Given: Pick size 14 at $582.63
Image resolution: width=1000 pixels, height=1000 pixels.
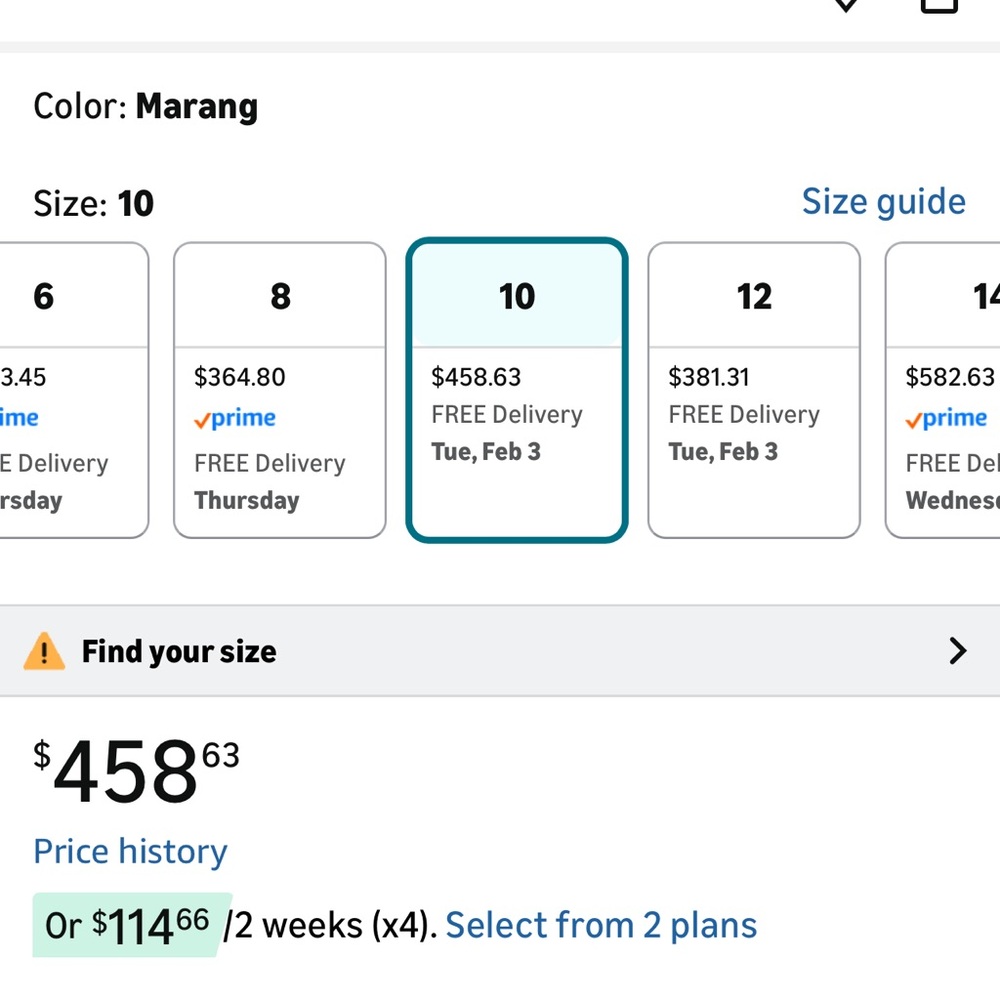Looking at the screenshot, I should pos(943,390).
